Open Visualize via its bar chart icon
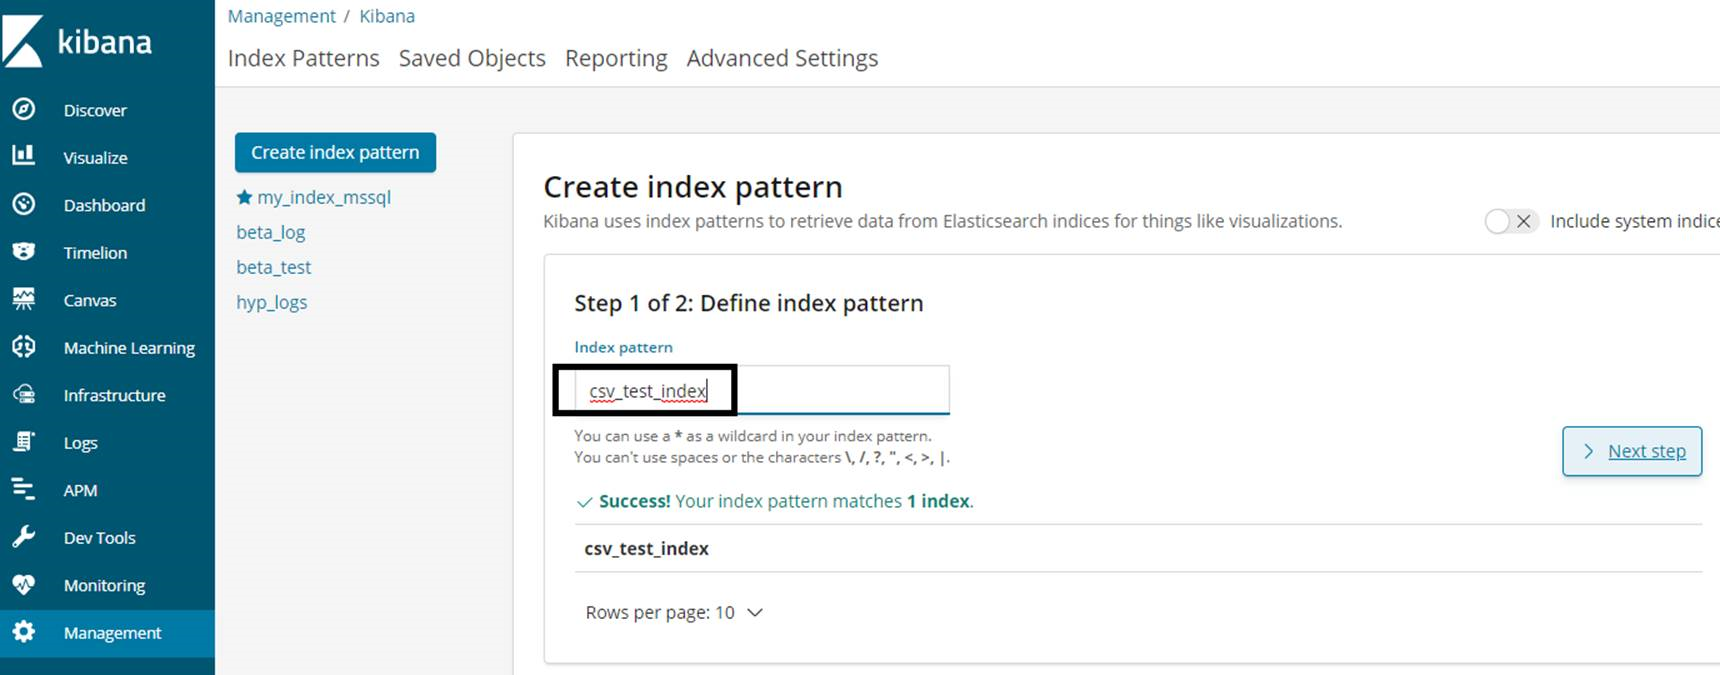 tap(24, 155)
